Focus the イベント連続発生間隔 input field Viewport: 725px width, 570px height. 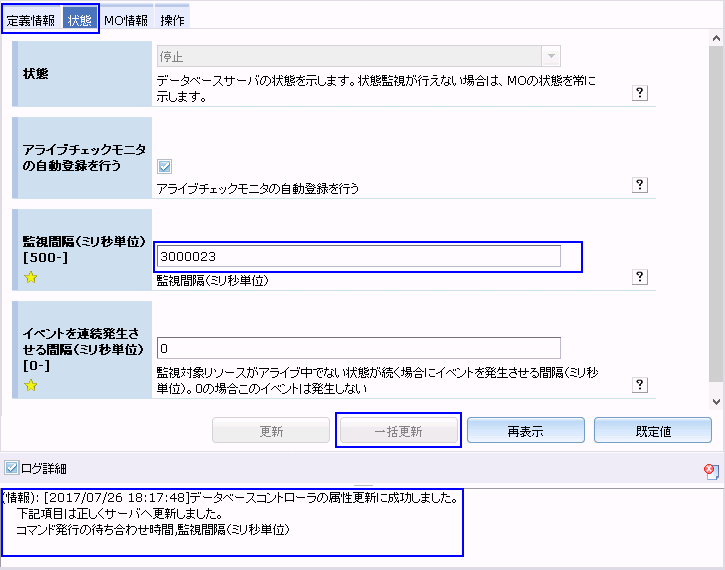(358, 348)
